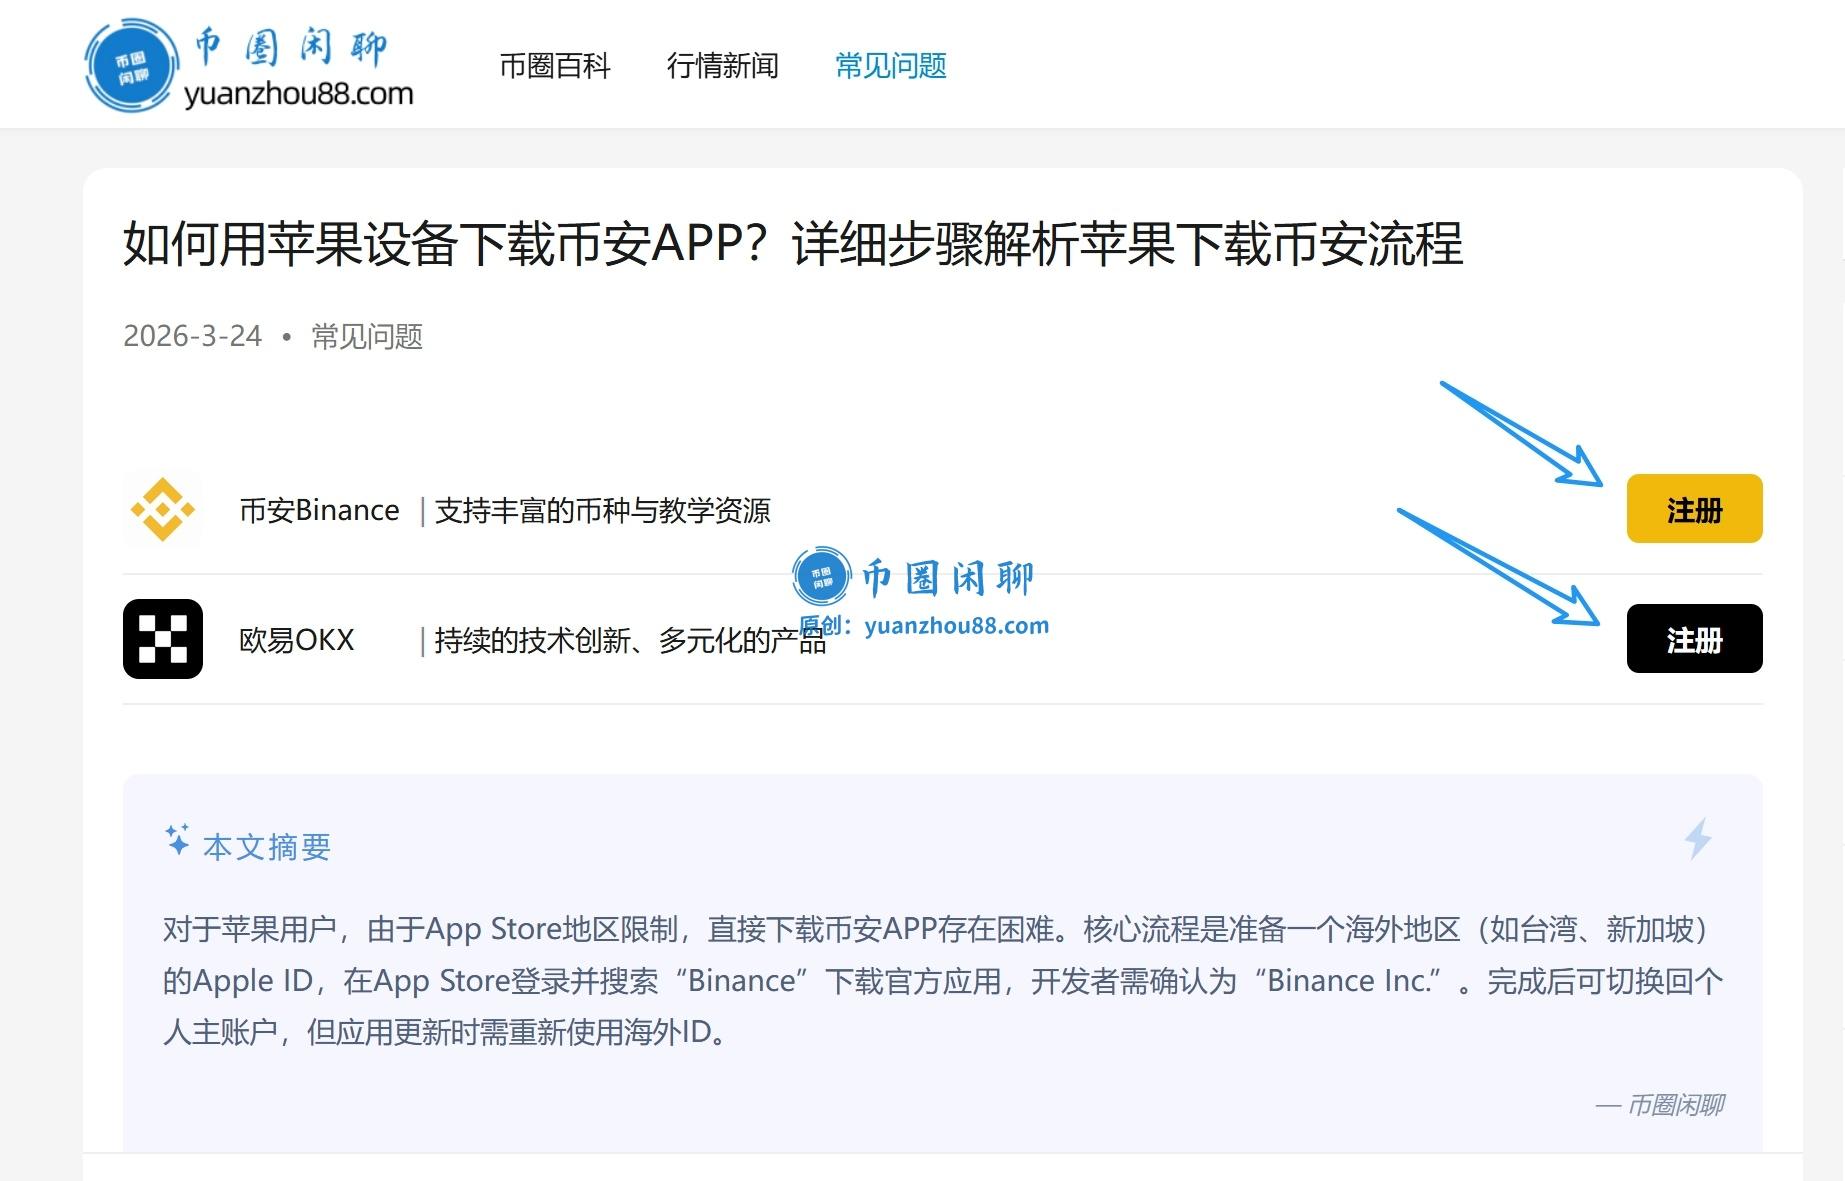
Task: Click the round 币圈闲聊 site logo in header
Action: 131,66
